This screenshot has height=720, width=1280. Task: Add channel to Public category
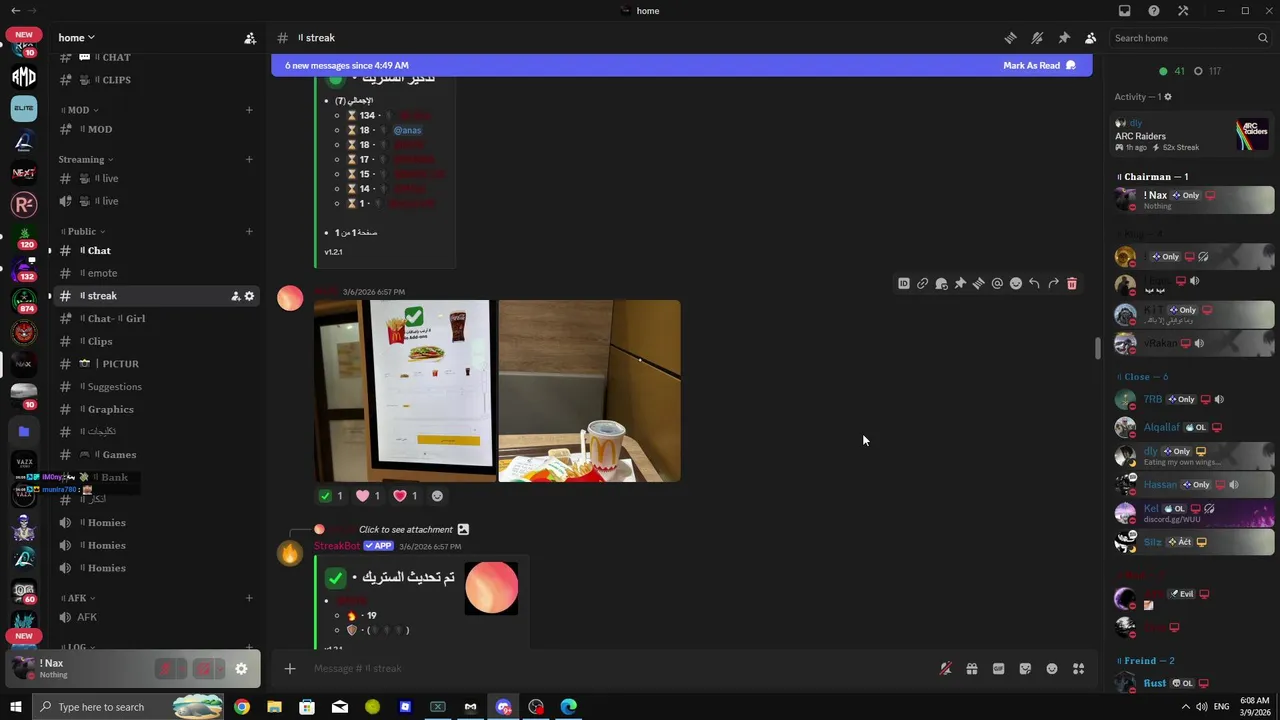point(249,232)
